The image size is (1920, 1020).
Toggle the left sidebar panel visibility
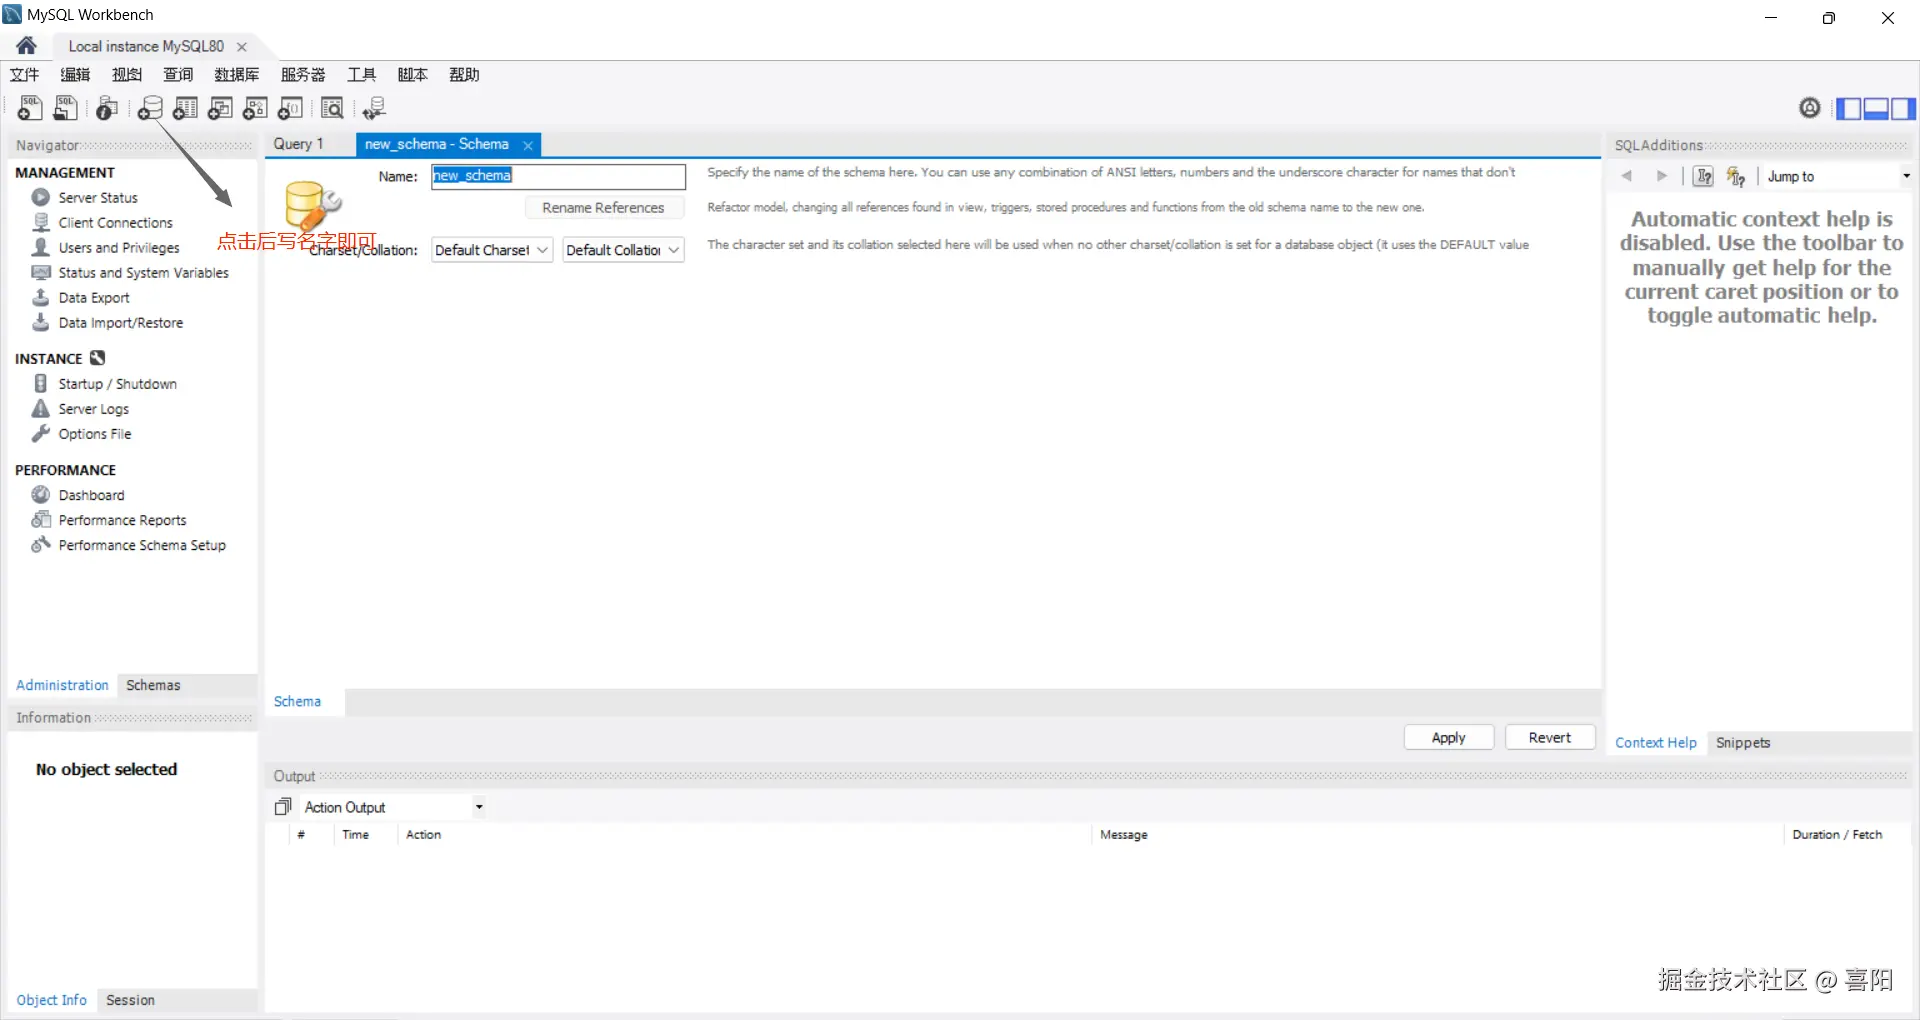1848,108
